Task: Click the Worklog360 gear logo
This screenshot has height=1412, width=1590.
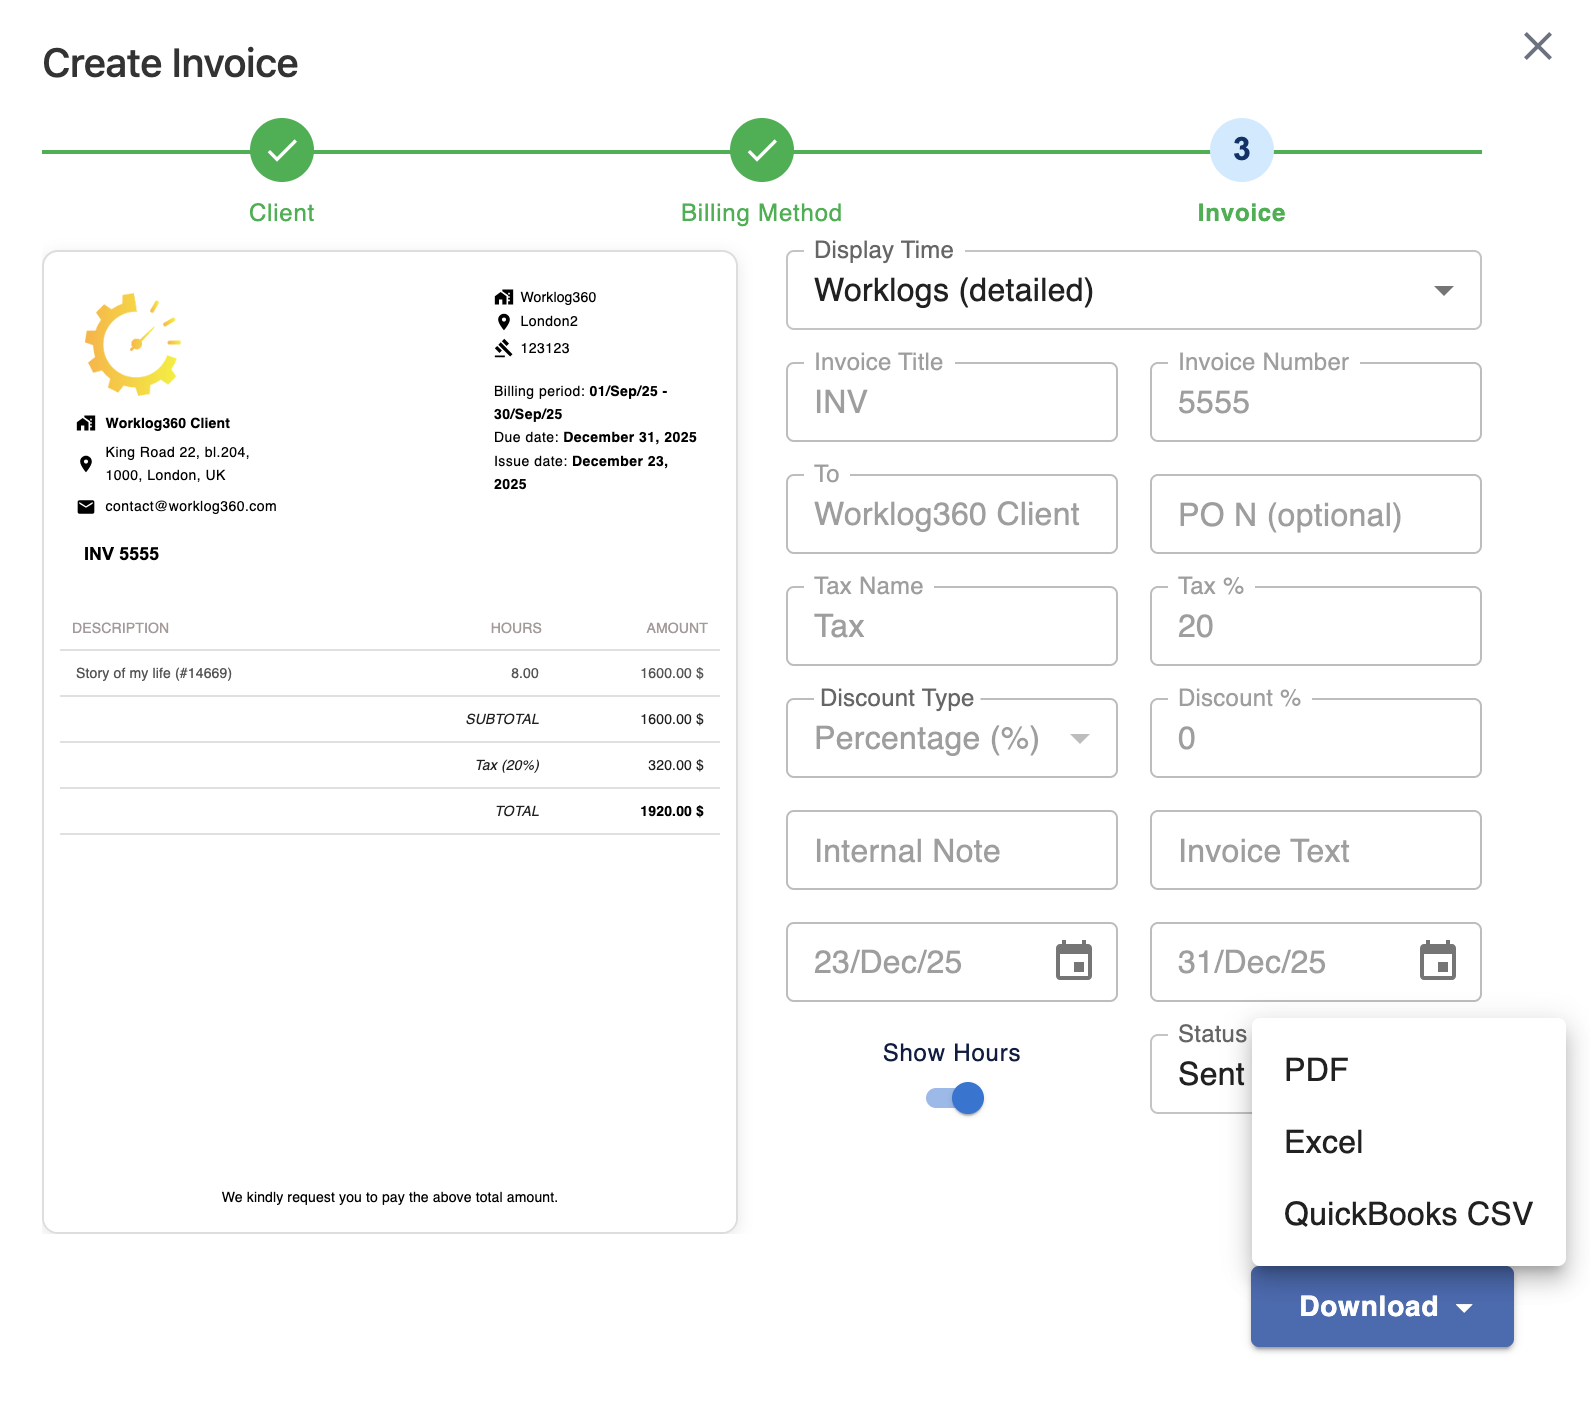Action: [134, 344]
